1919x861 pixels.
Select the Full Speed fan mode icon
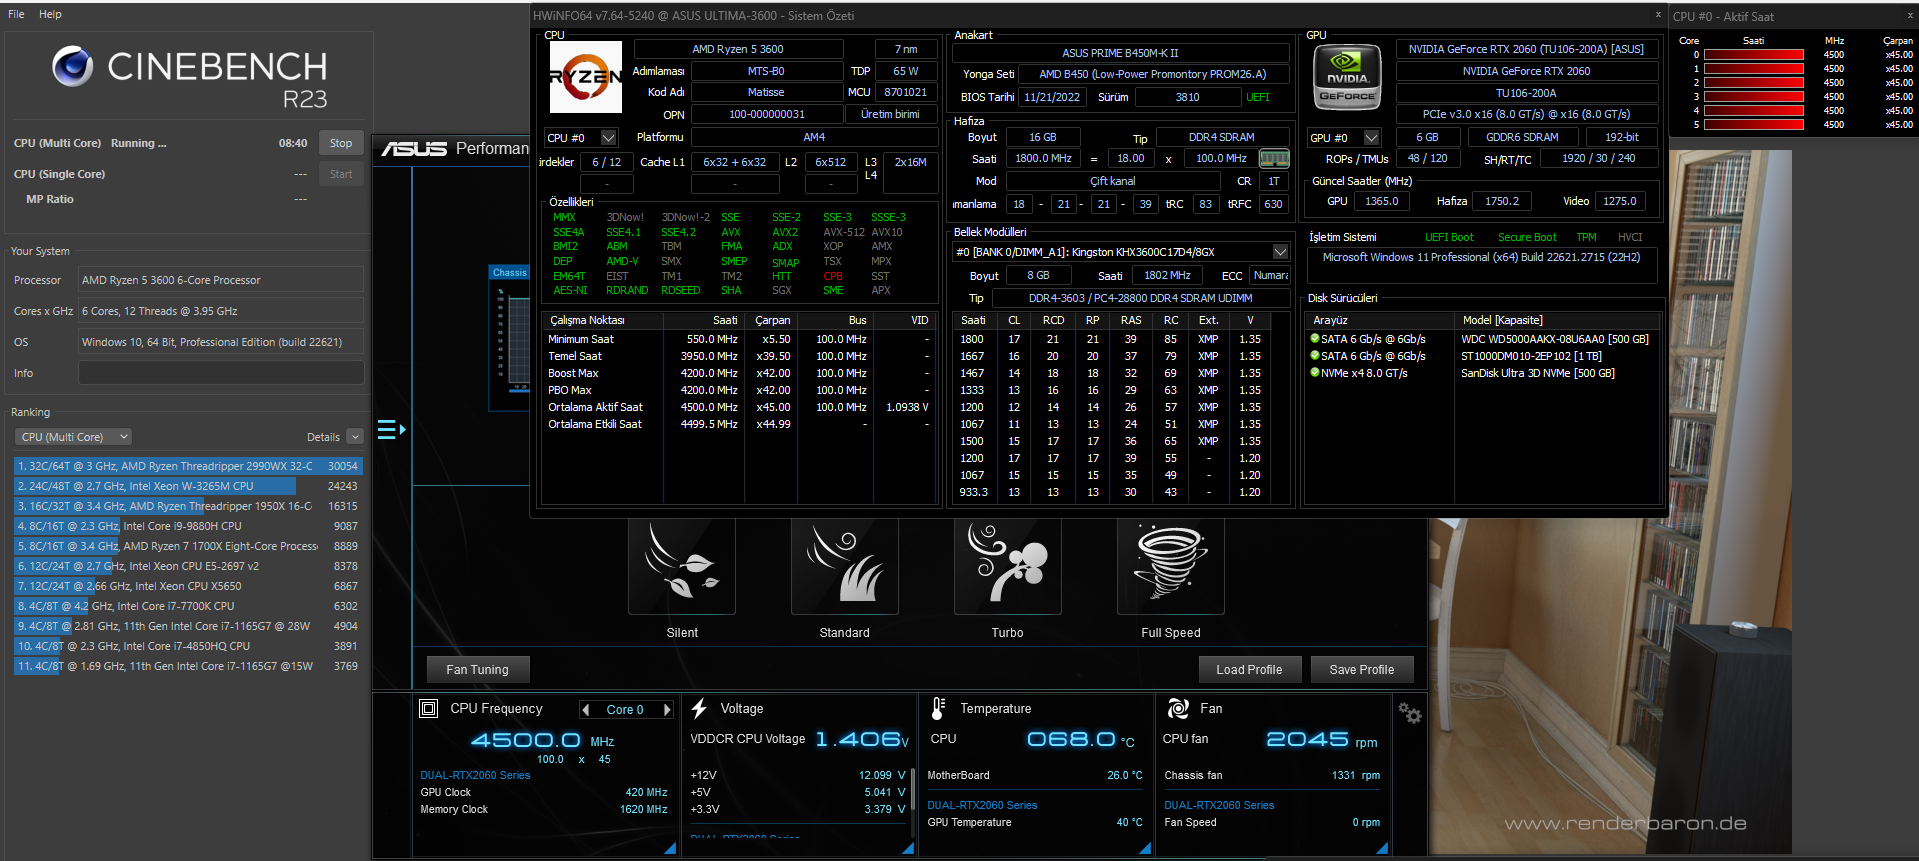pyautogui.click(x=1171, y=566)
